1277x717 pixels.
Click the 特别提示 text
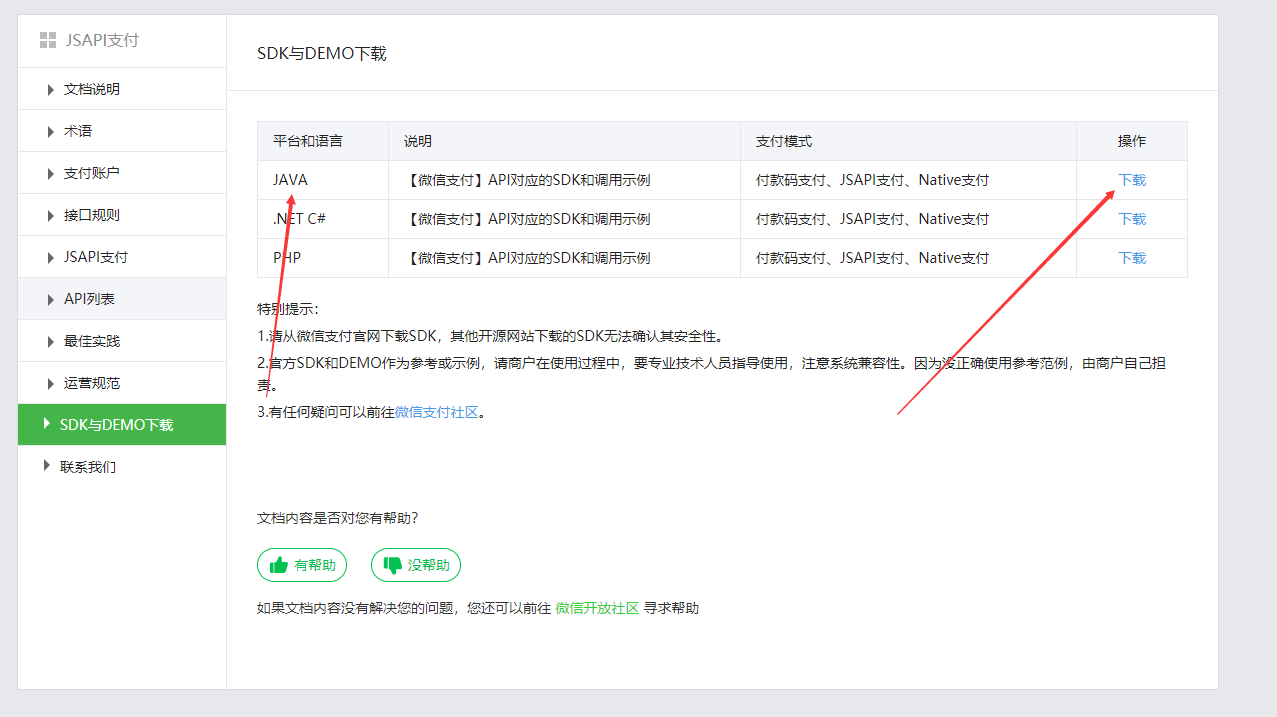pos(288,309)
